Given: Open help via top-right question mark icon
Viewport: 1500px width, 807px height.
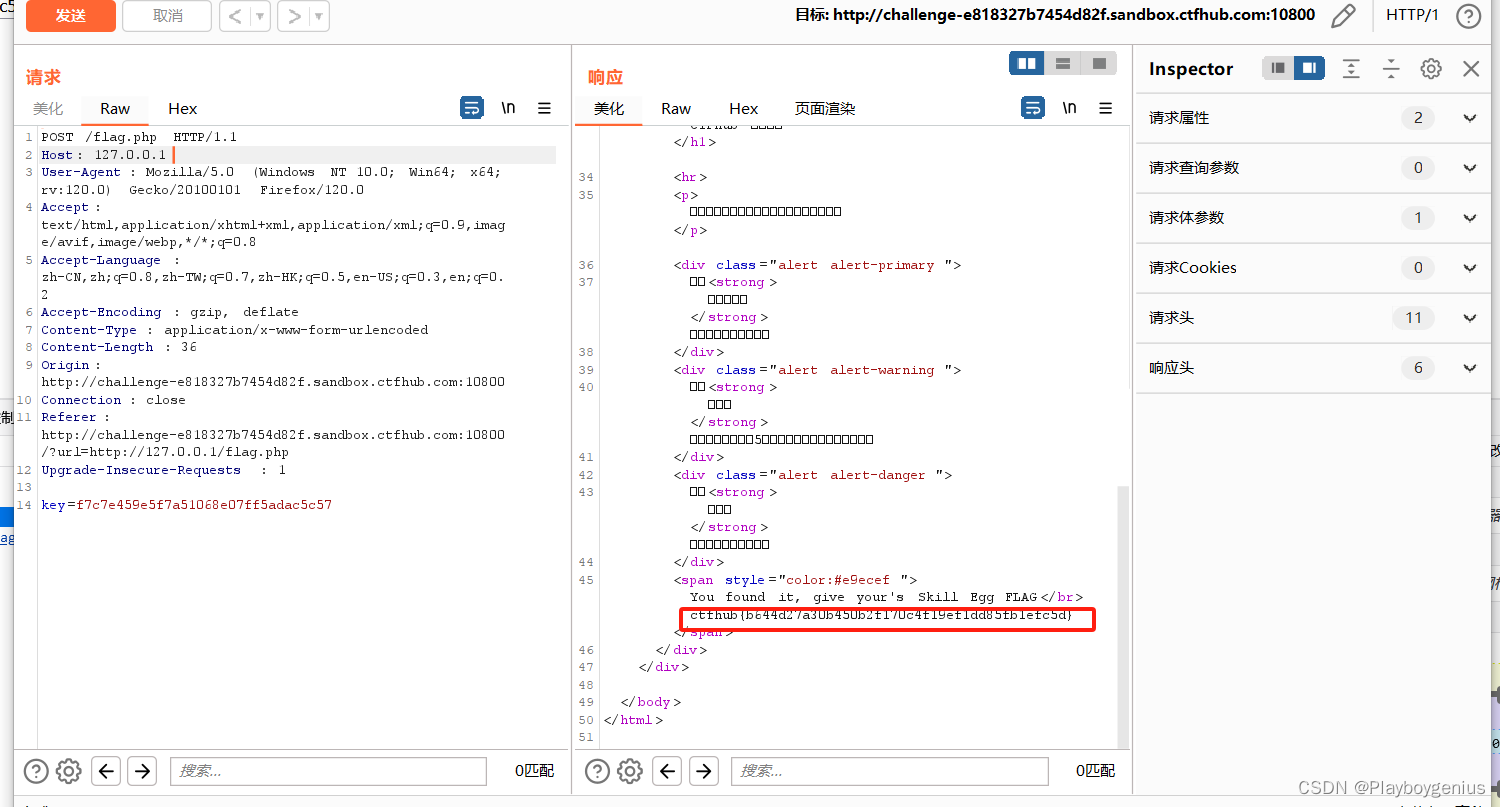Looking at the screenshot, I should [x=1468, y=16].
